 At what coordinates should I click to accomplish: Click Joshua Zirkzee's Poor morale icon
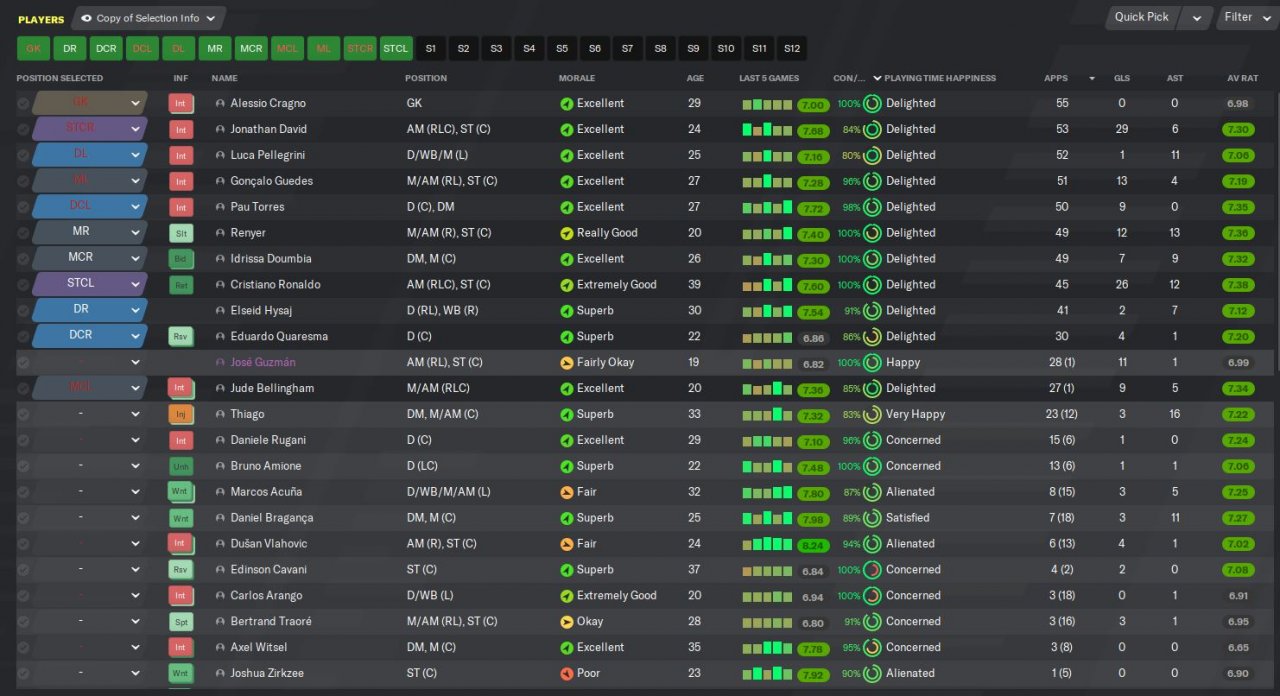[566, 673]
